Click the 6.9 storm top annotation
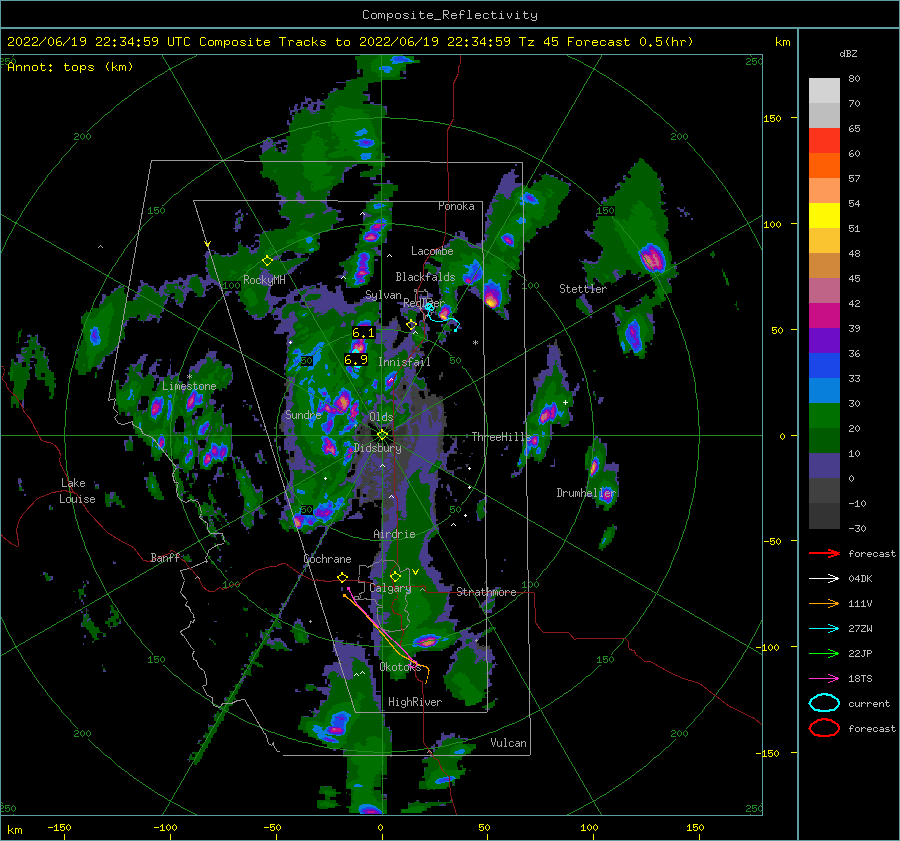This screenshot has width=900, height=841. (x=356, y=360)
